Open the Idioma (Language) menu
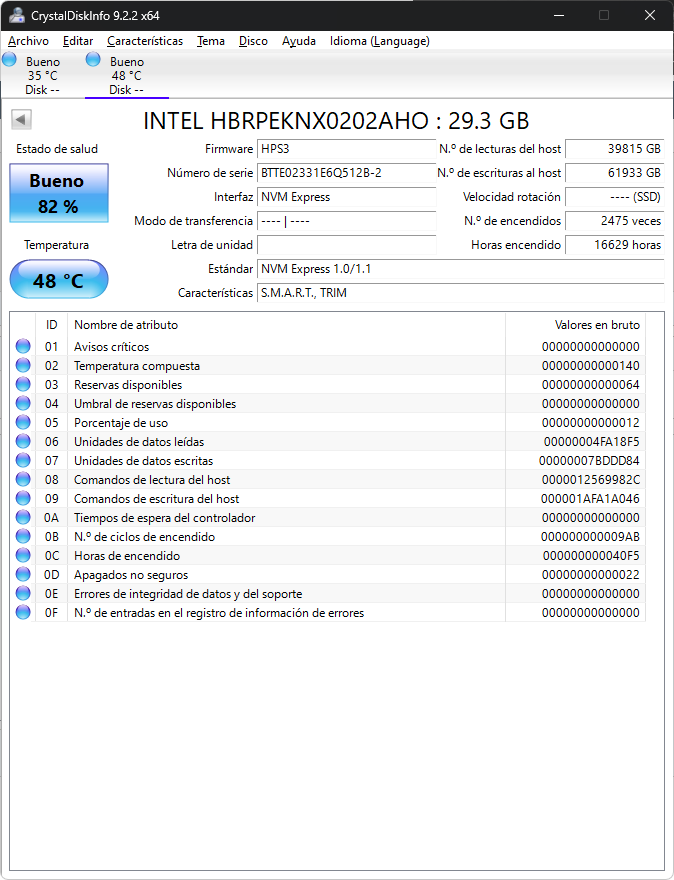Image resolution: width=674 pixels, height=880 pixels. [x=379, y=41]
